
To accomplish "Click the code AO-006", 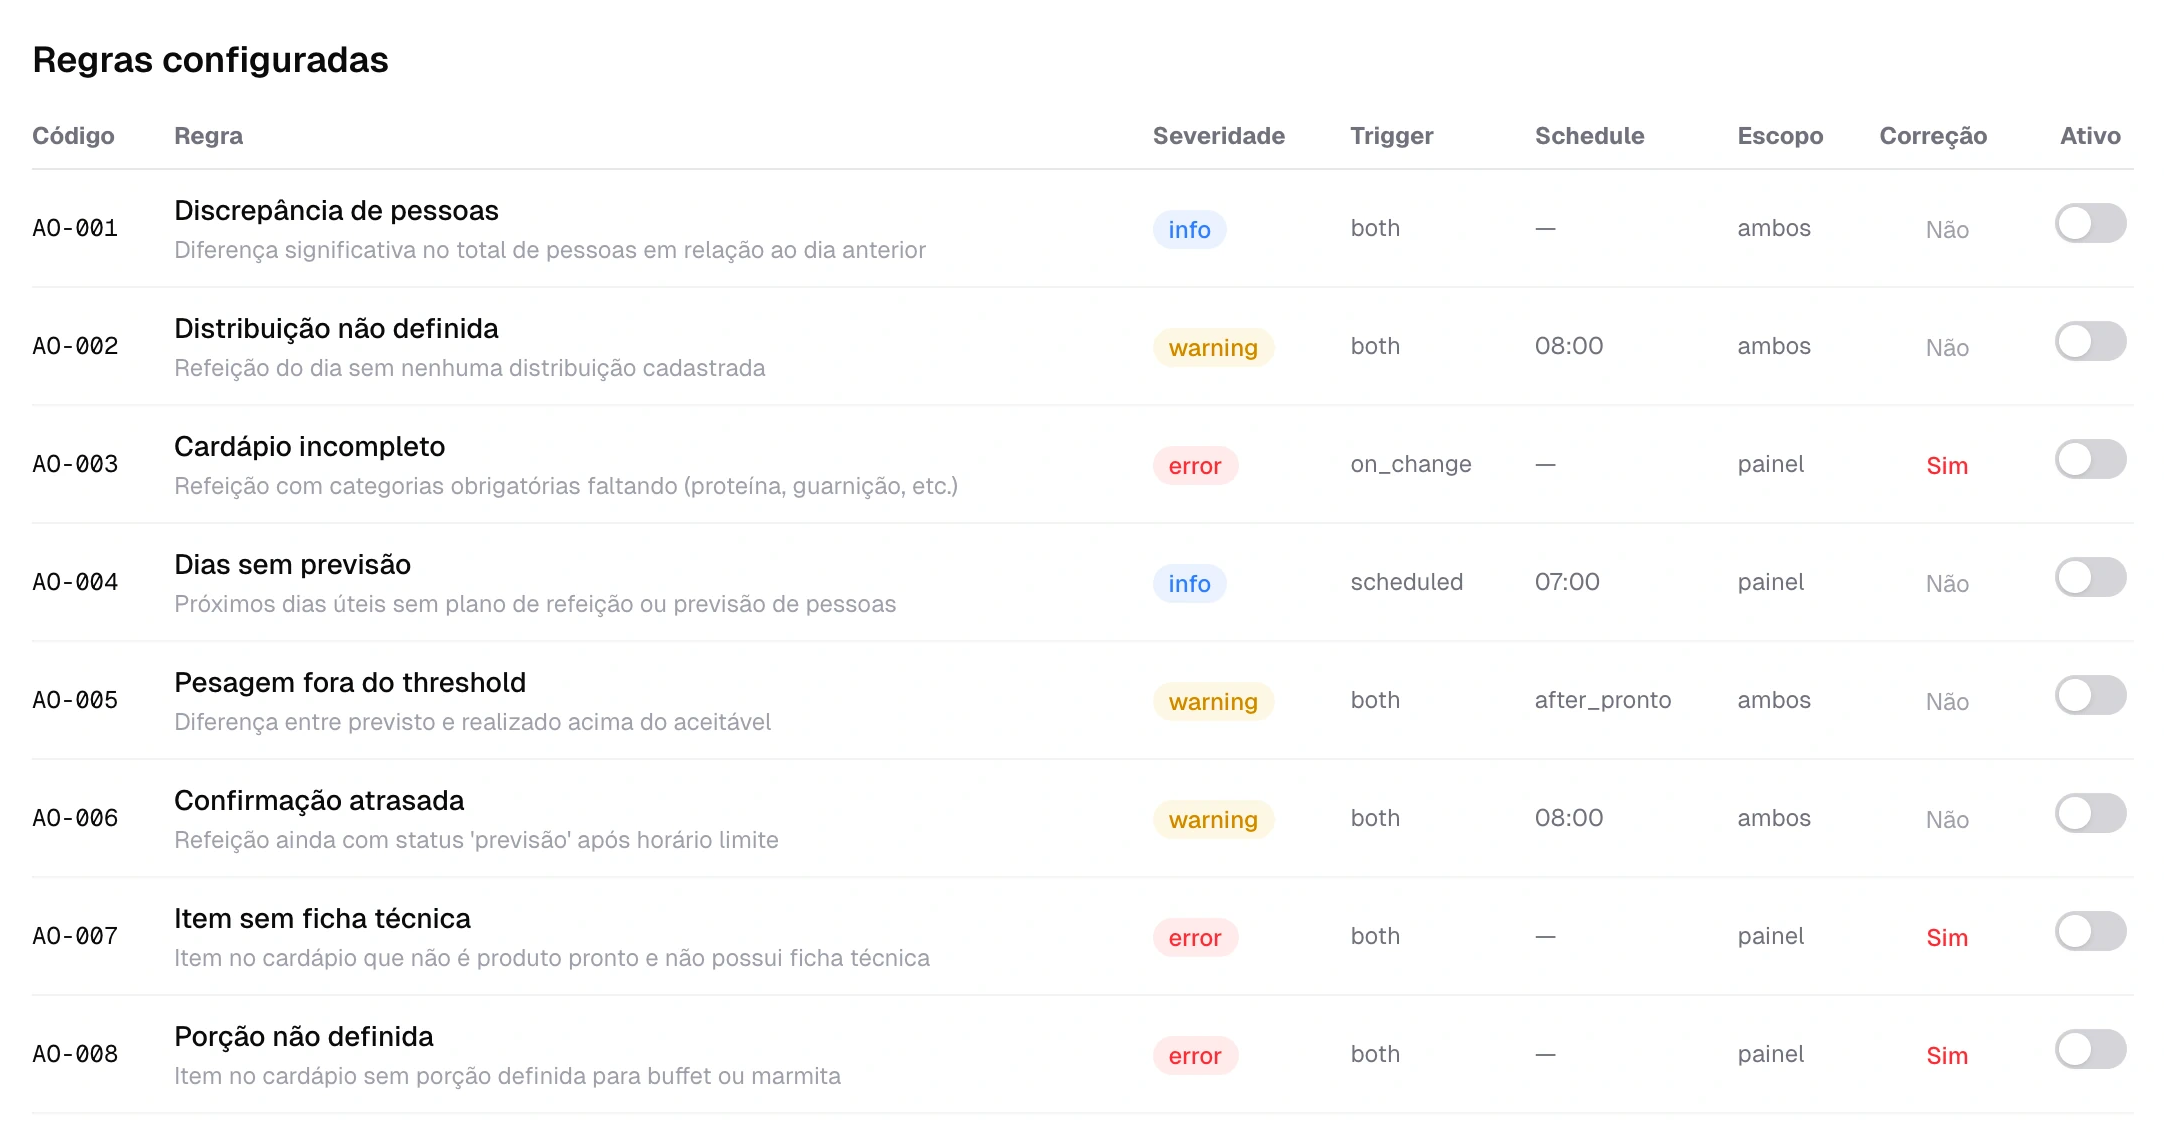I will (x=75, y=818).
